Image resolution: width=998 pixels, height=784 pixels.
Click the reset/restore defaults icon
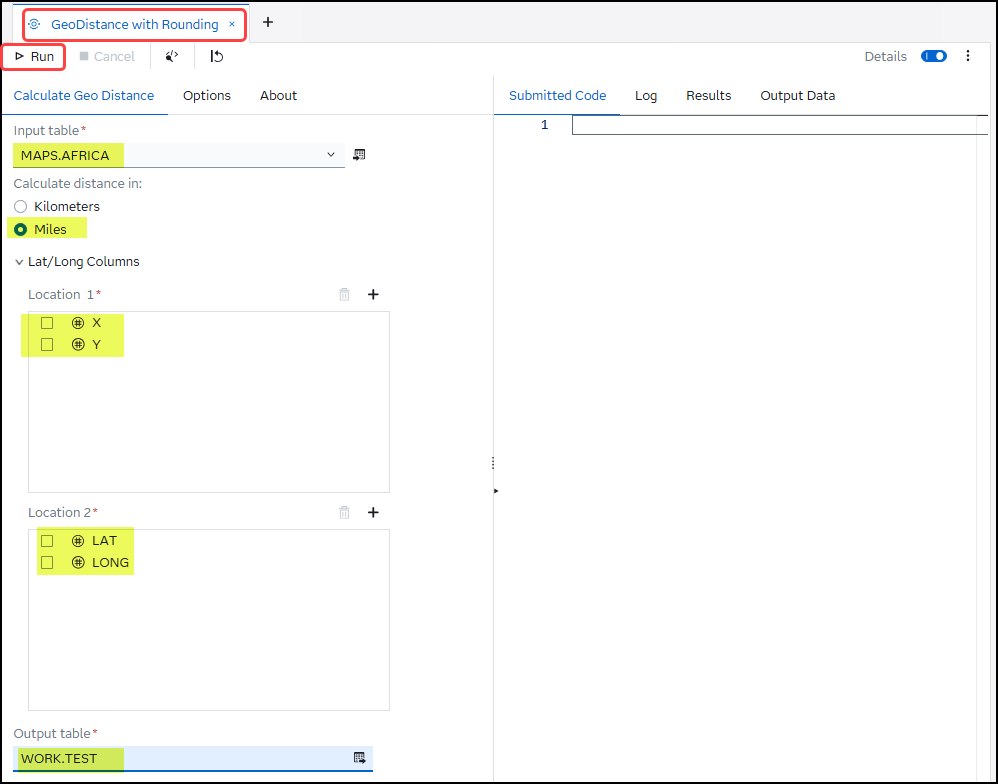[216, 57]
